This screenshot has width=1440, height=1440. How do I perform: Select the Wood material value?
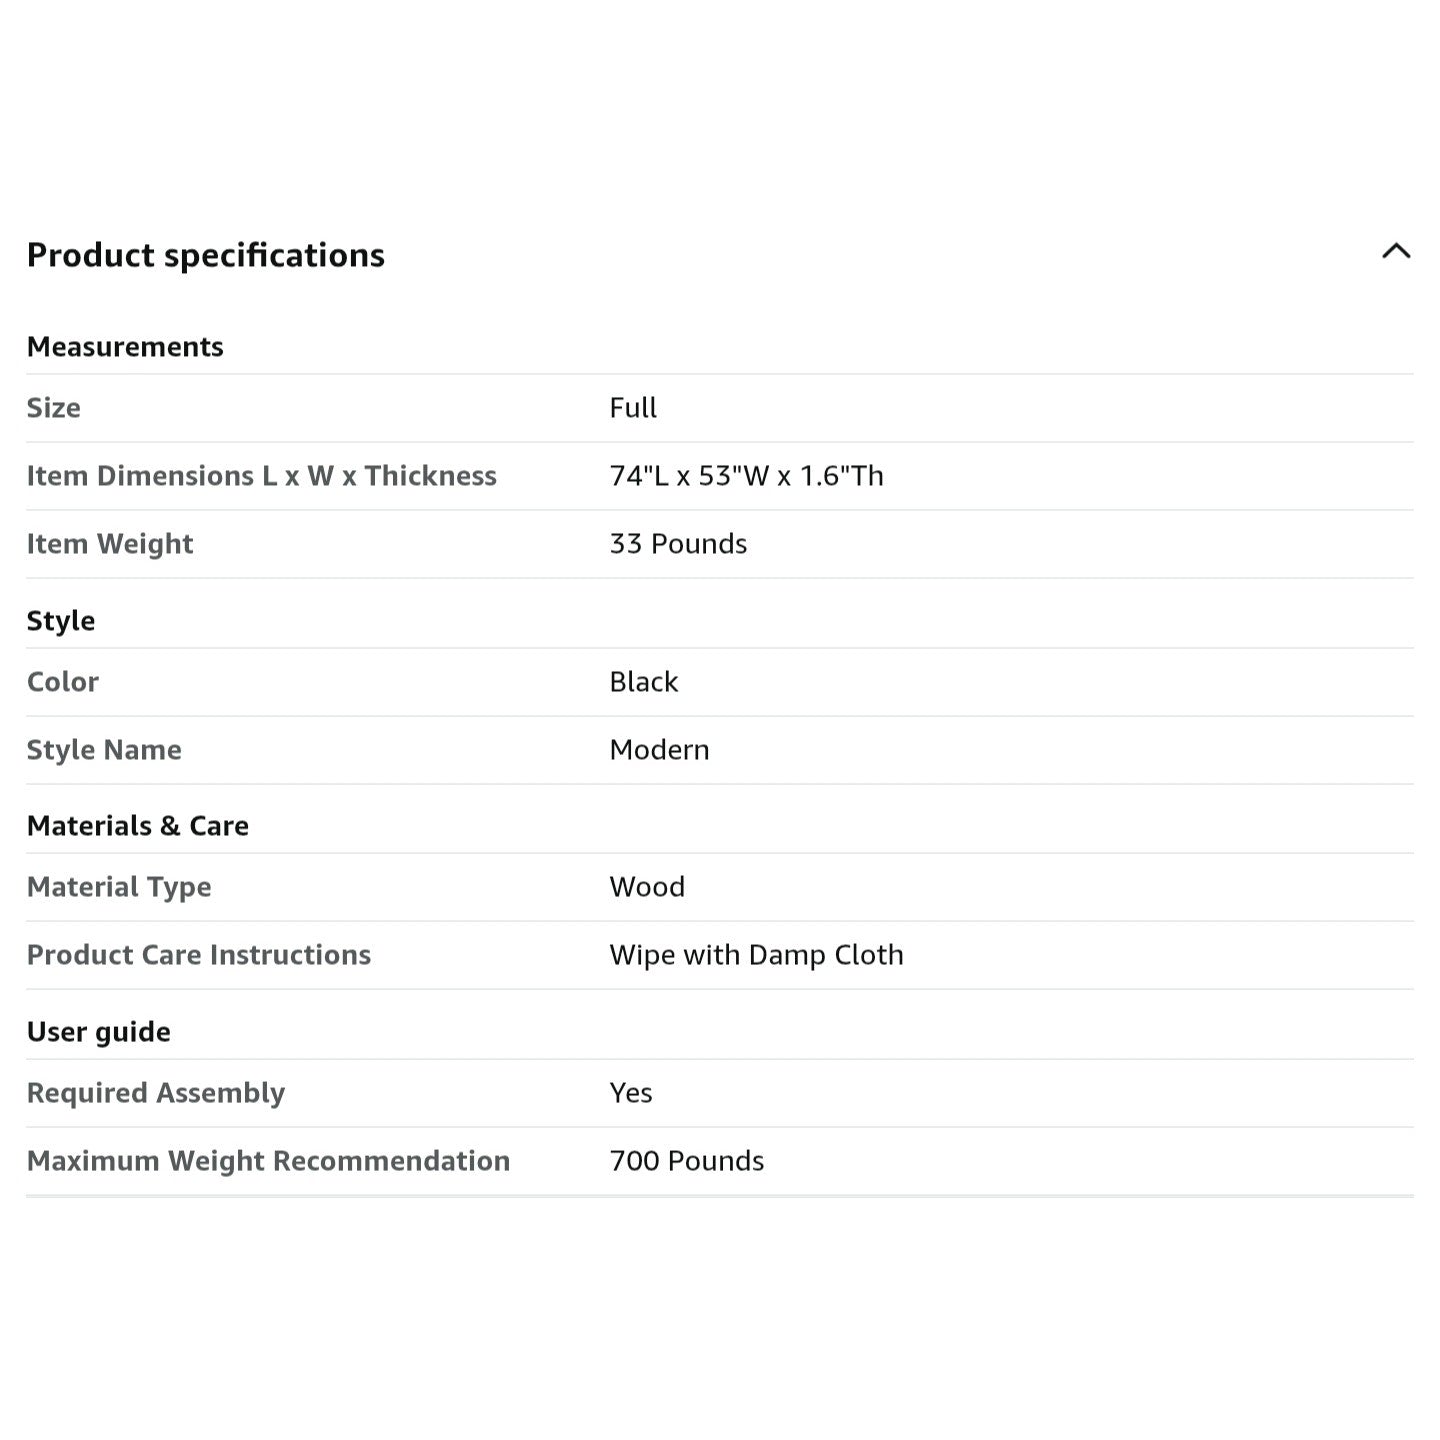647,887
